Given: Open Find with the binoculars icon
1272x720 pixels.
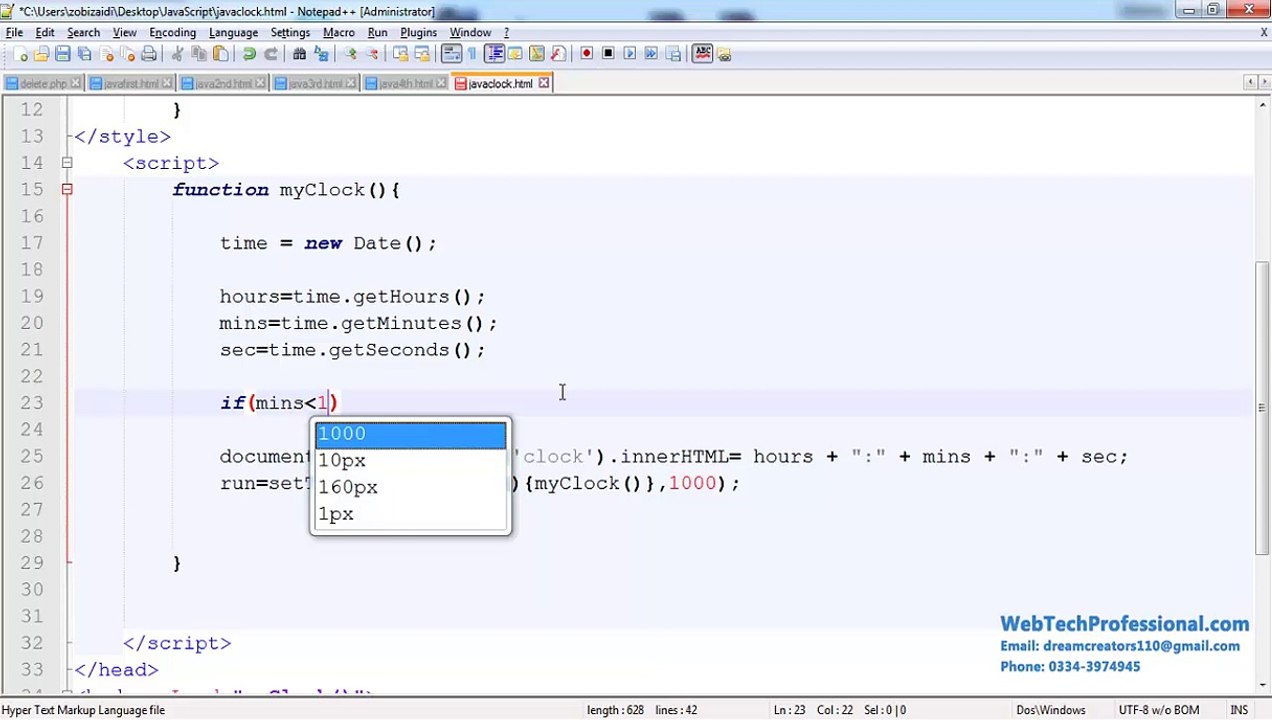Looking at the screenshot, I should click(299, 54).
